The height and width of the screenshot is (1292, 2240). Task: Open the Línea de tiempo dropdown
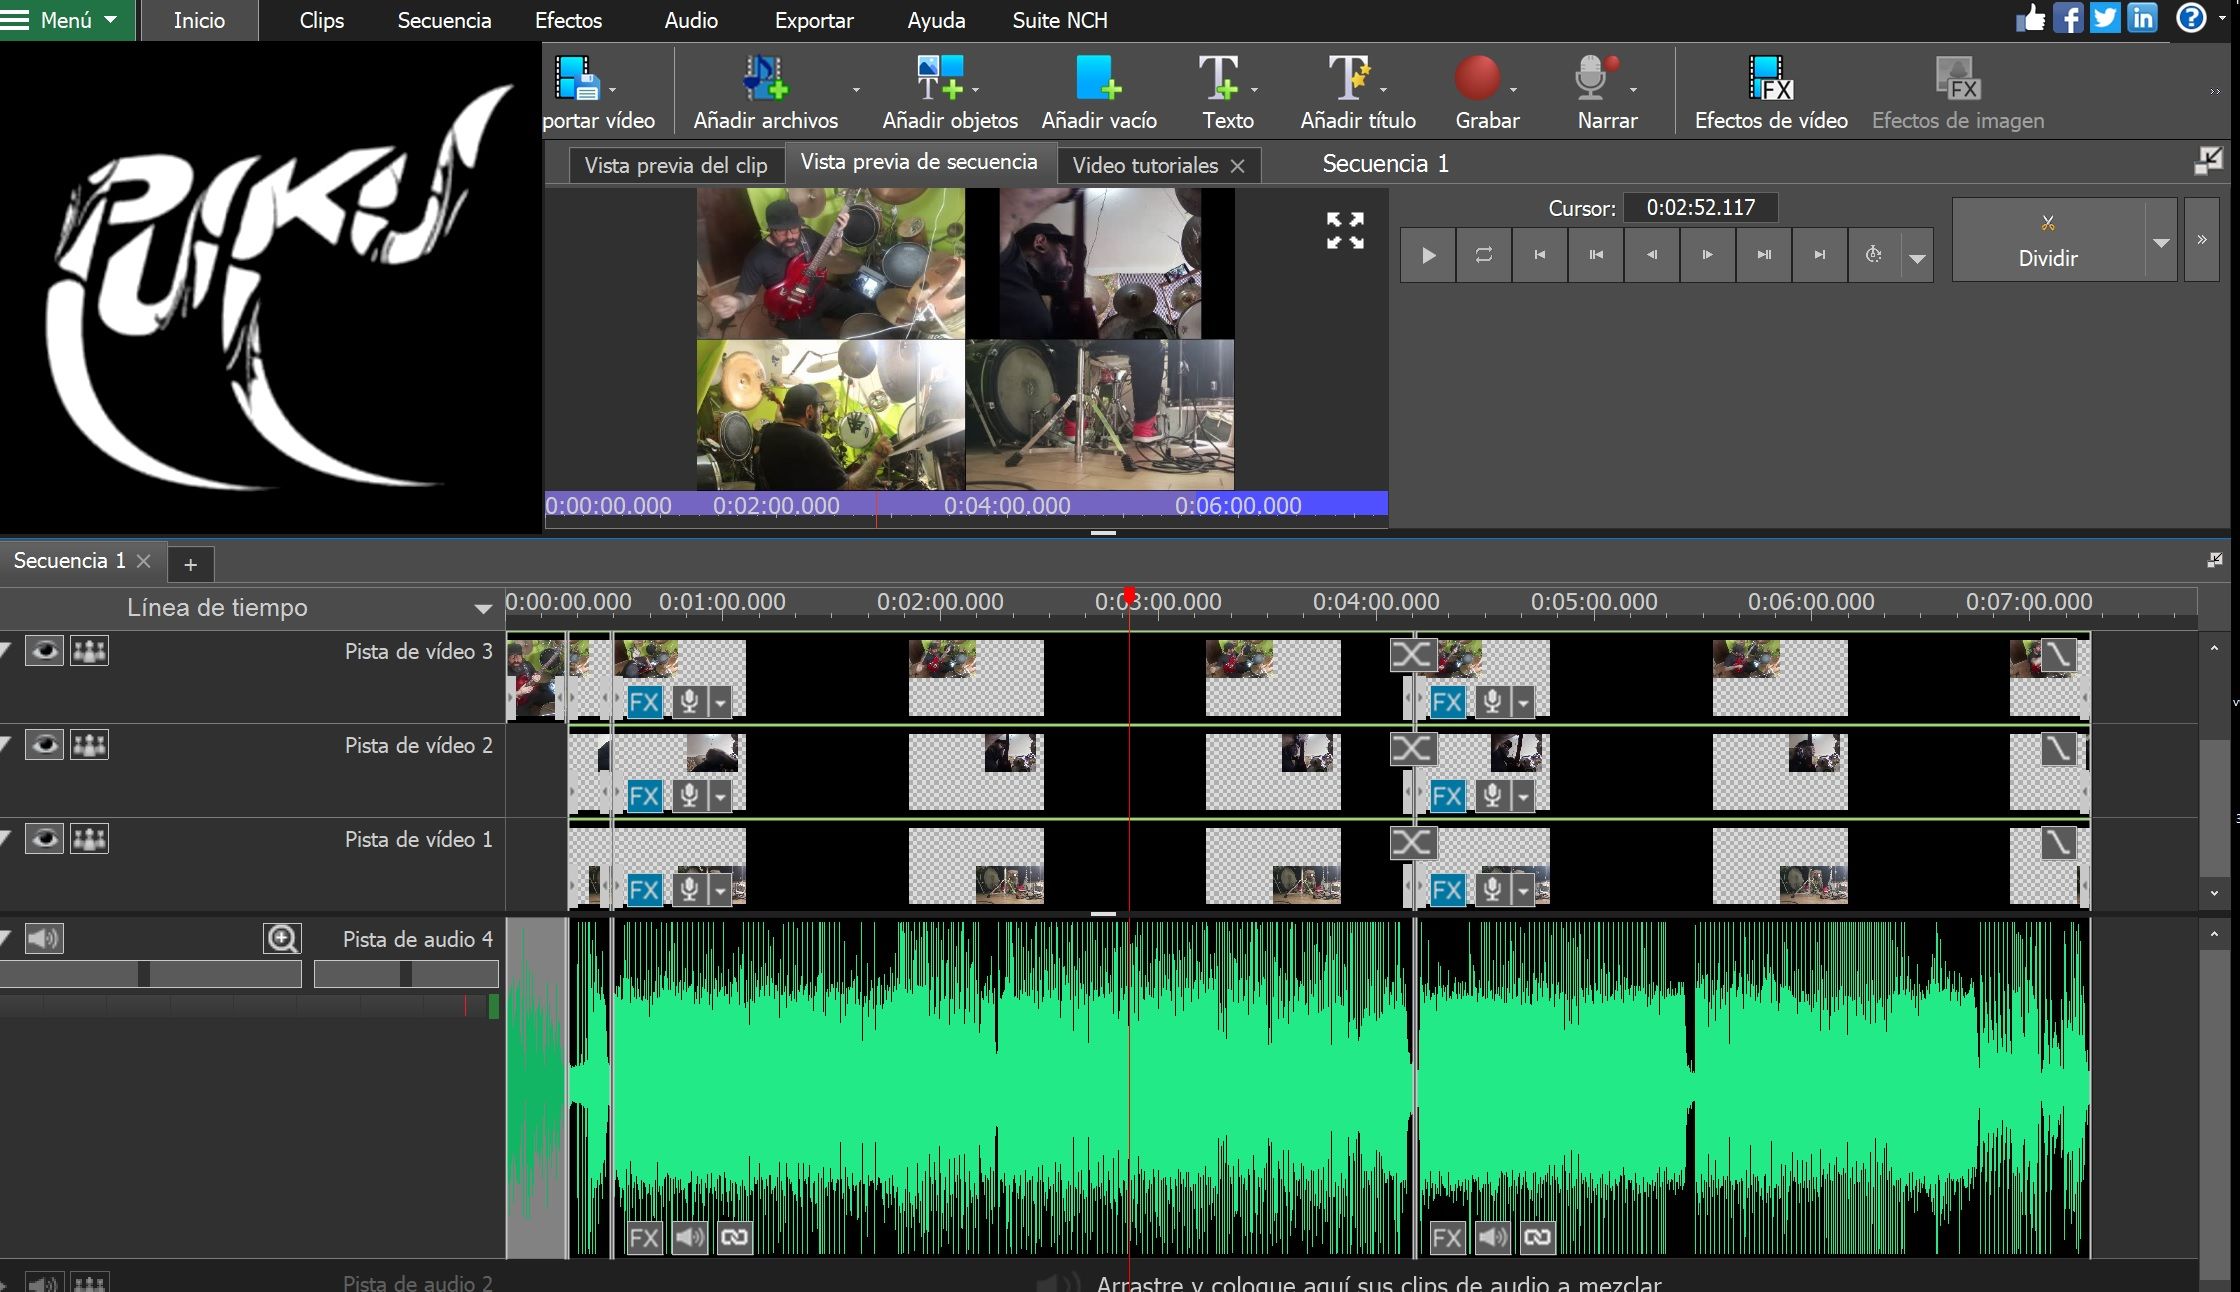point(483,608)
